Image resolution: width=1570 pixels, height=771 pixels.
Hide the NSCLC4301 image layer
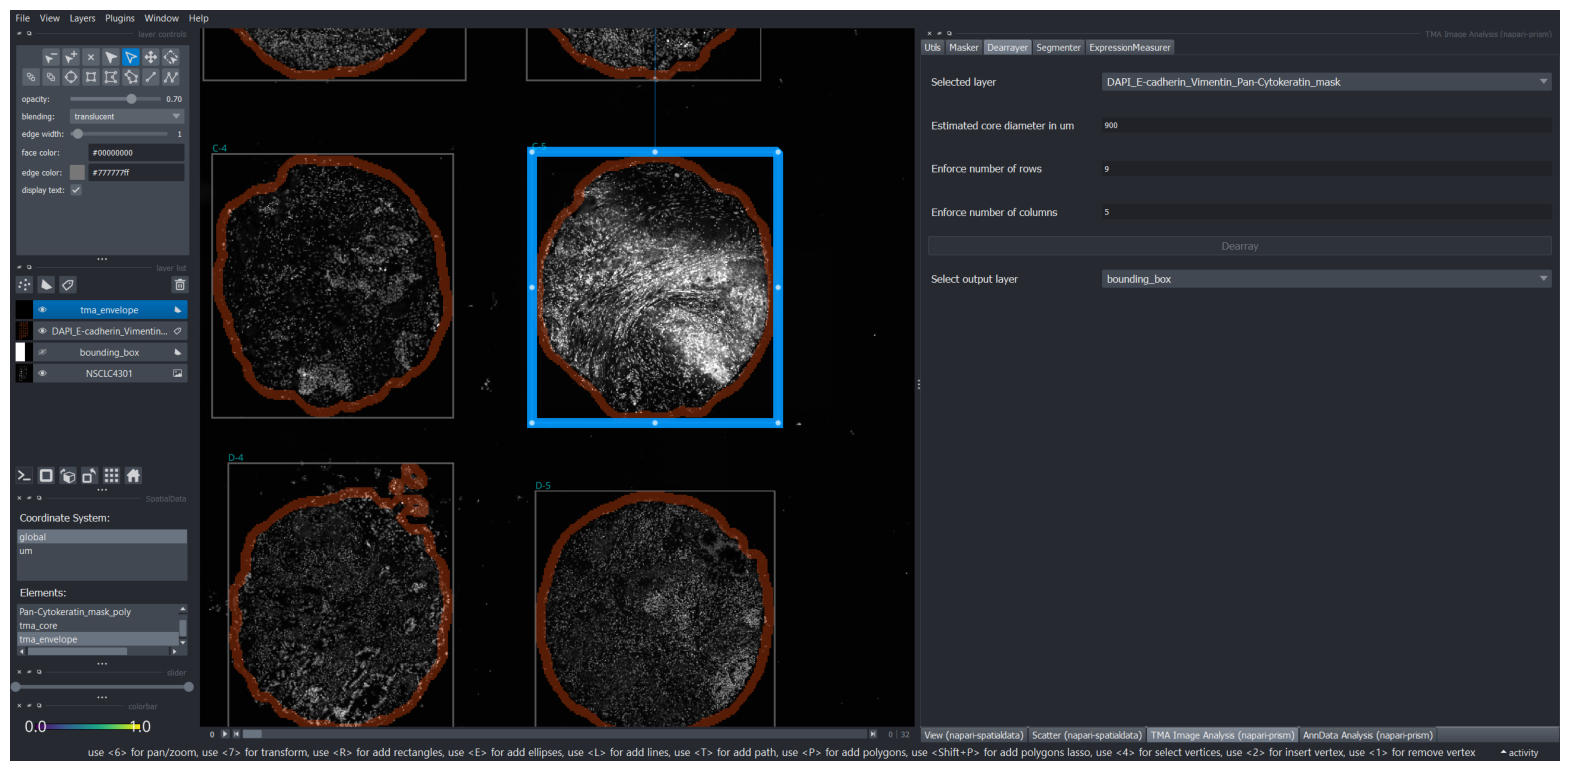click(42, 373)
